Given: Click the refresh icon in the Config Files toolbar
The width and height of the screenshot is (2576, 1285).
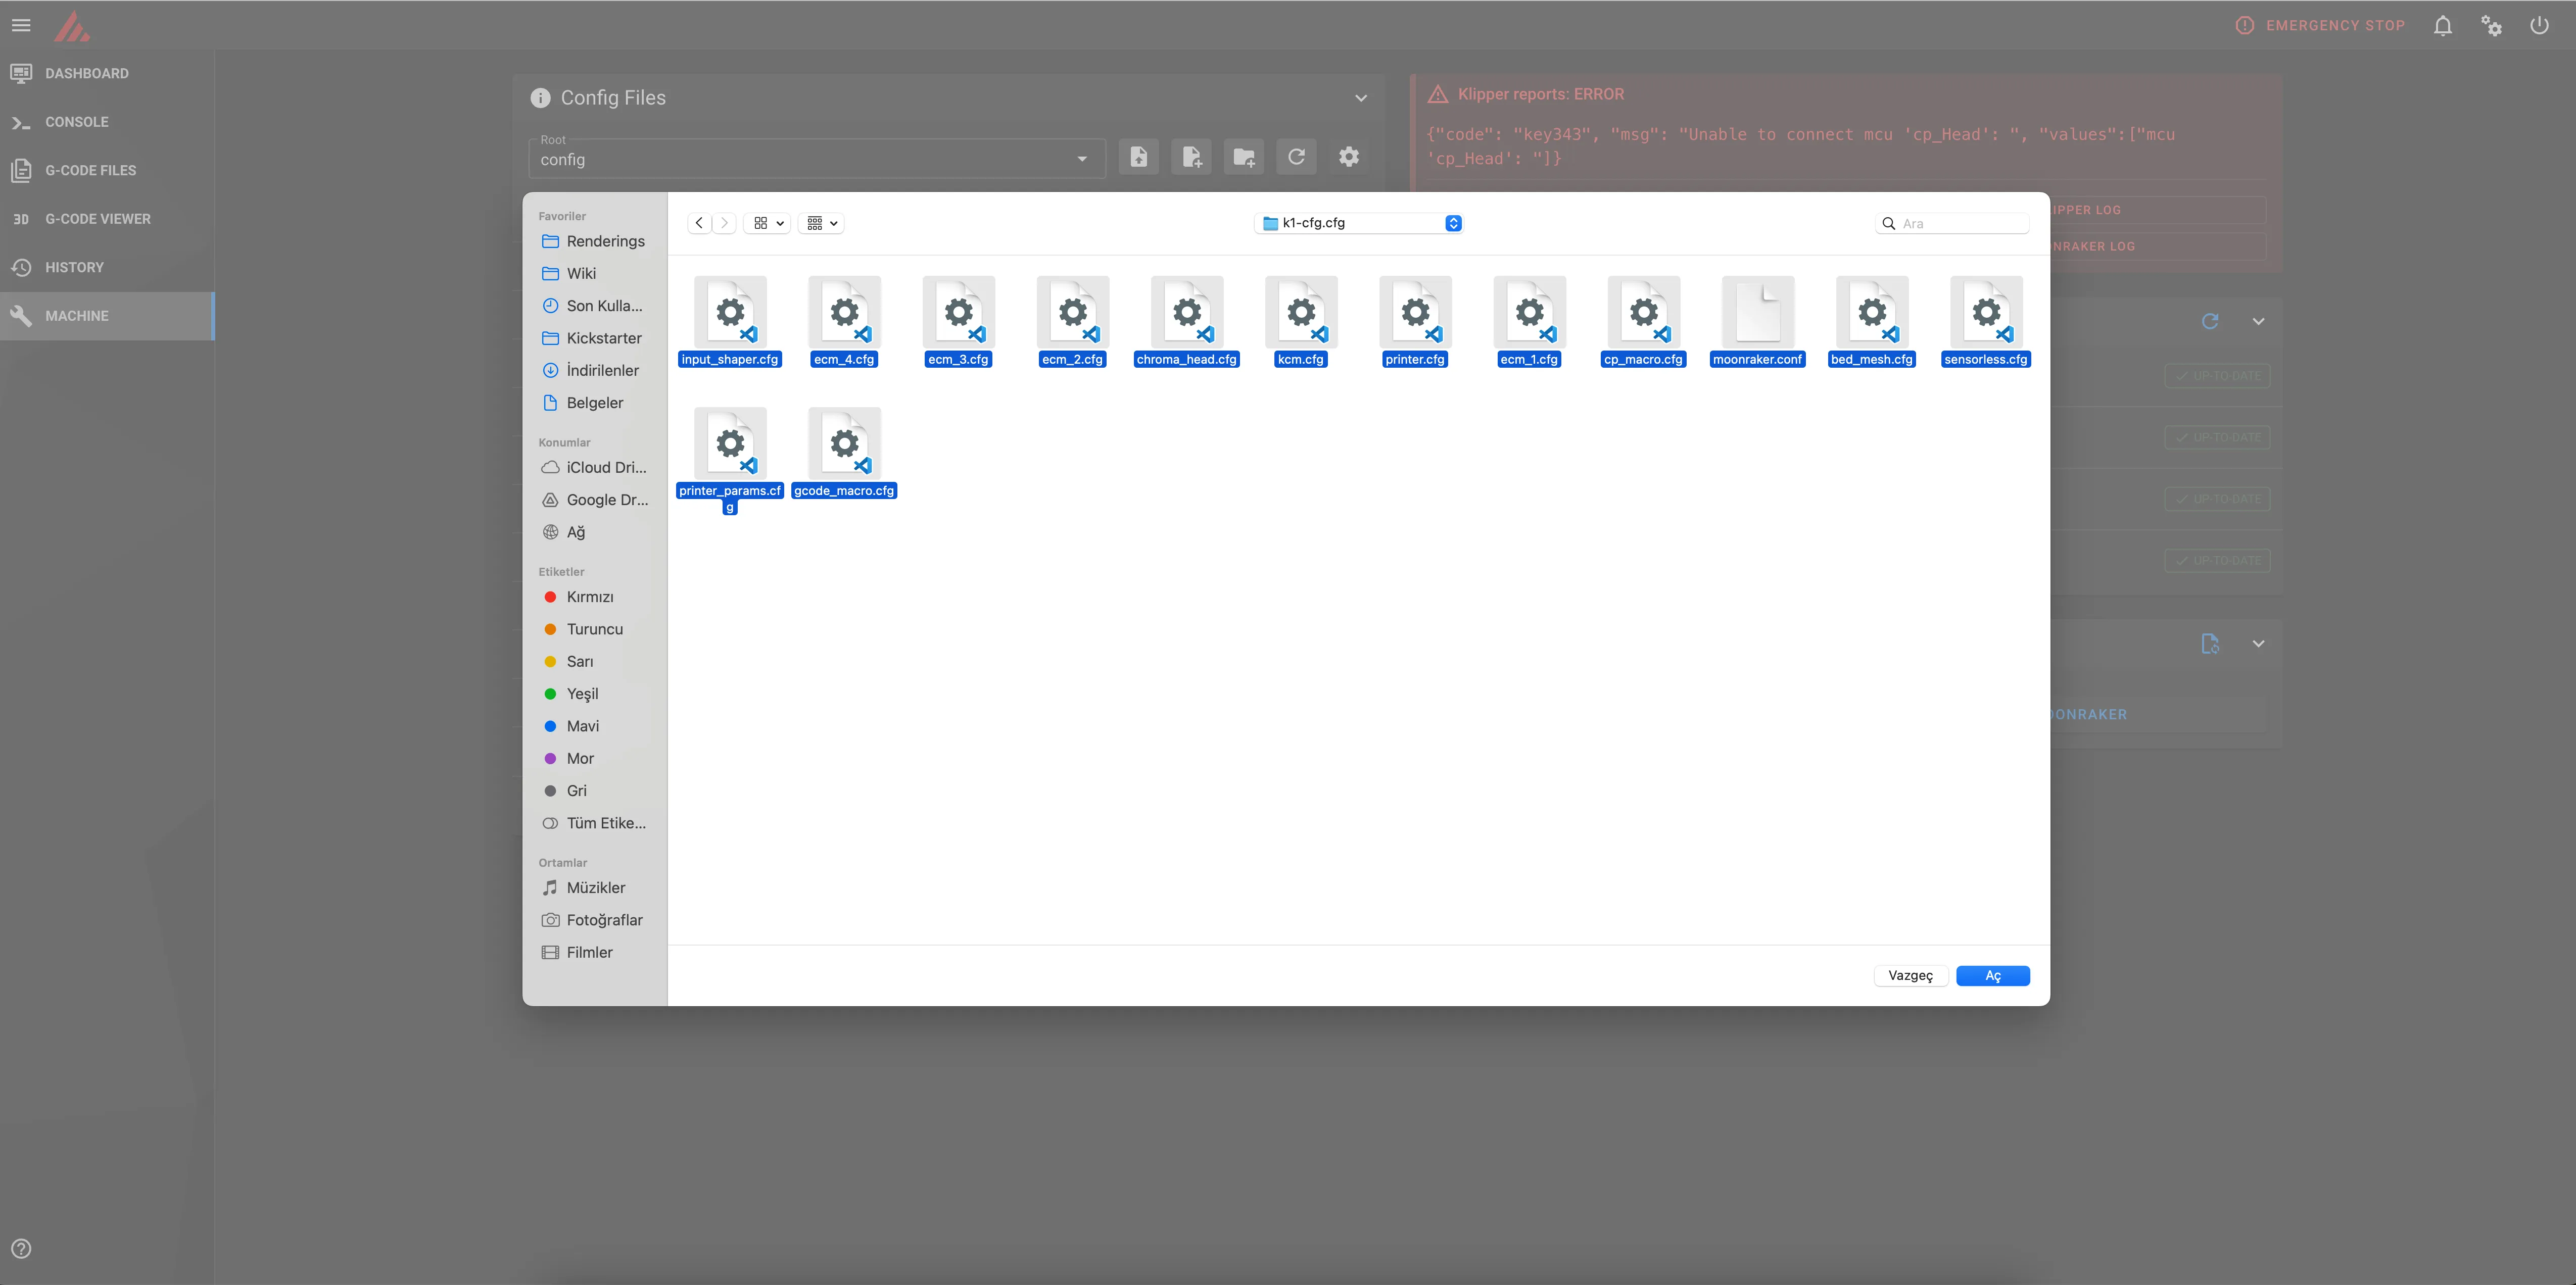Looking at the screenshot, I should pyautogui.click(x=1296, y=157).
